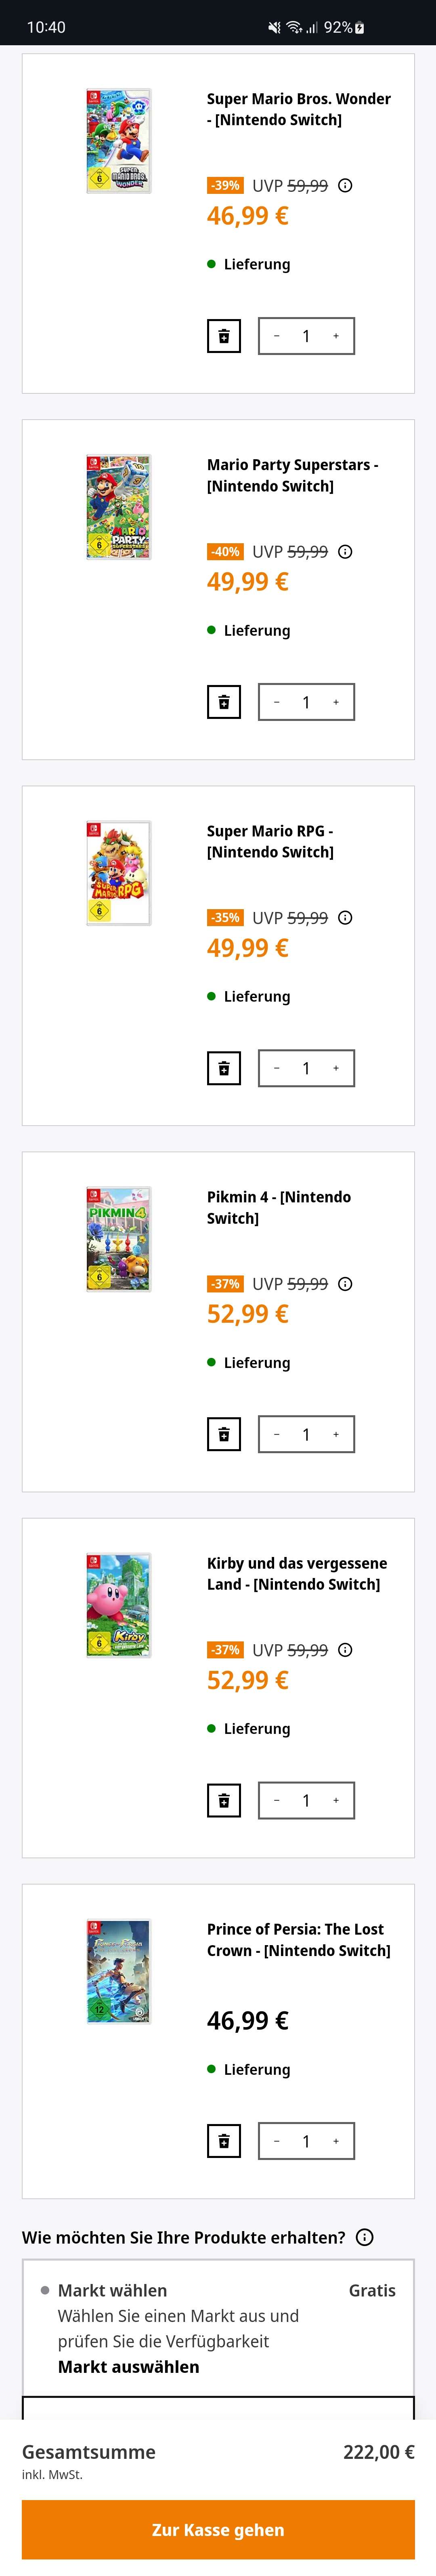The width and height of the screenshot is (436, 2576).
Task: Show UVP info for Pikmin 4
Action: tap(345, 1284)
